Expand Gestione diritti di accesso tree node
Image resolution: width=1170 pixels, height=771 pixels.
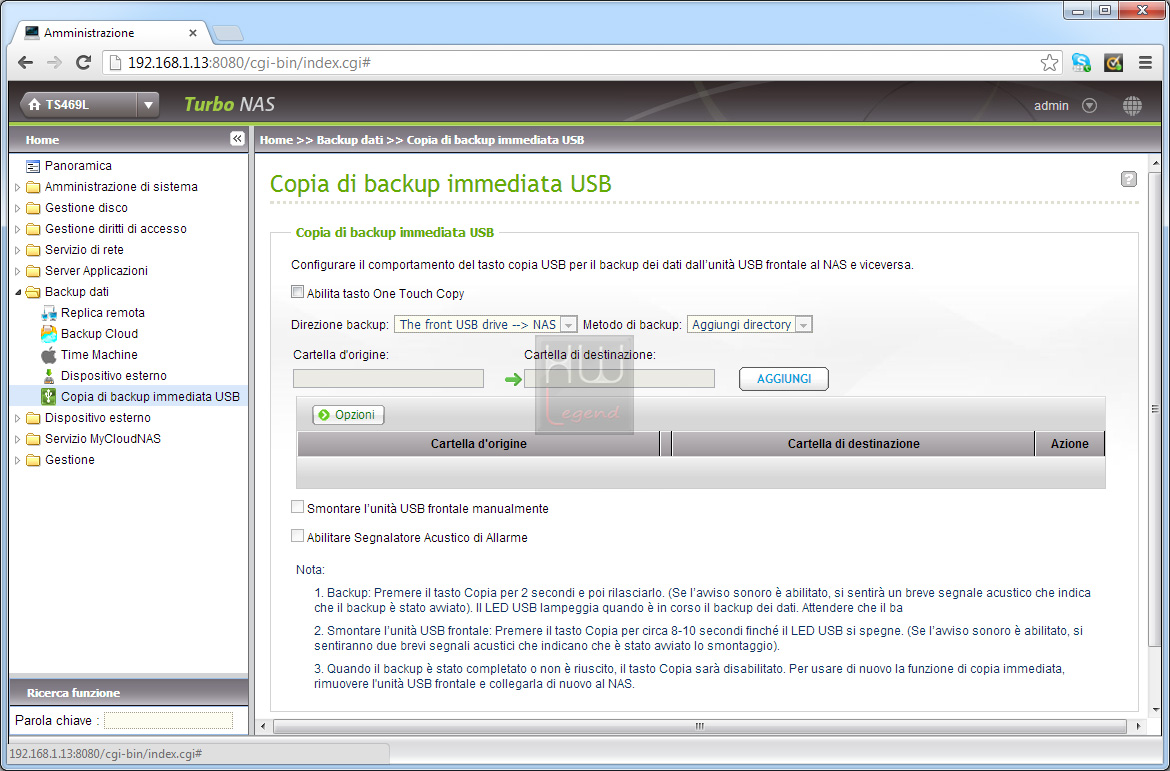18,228
